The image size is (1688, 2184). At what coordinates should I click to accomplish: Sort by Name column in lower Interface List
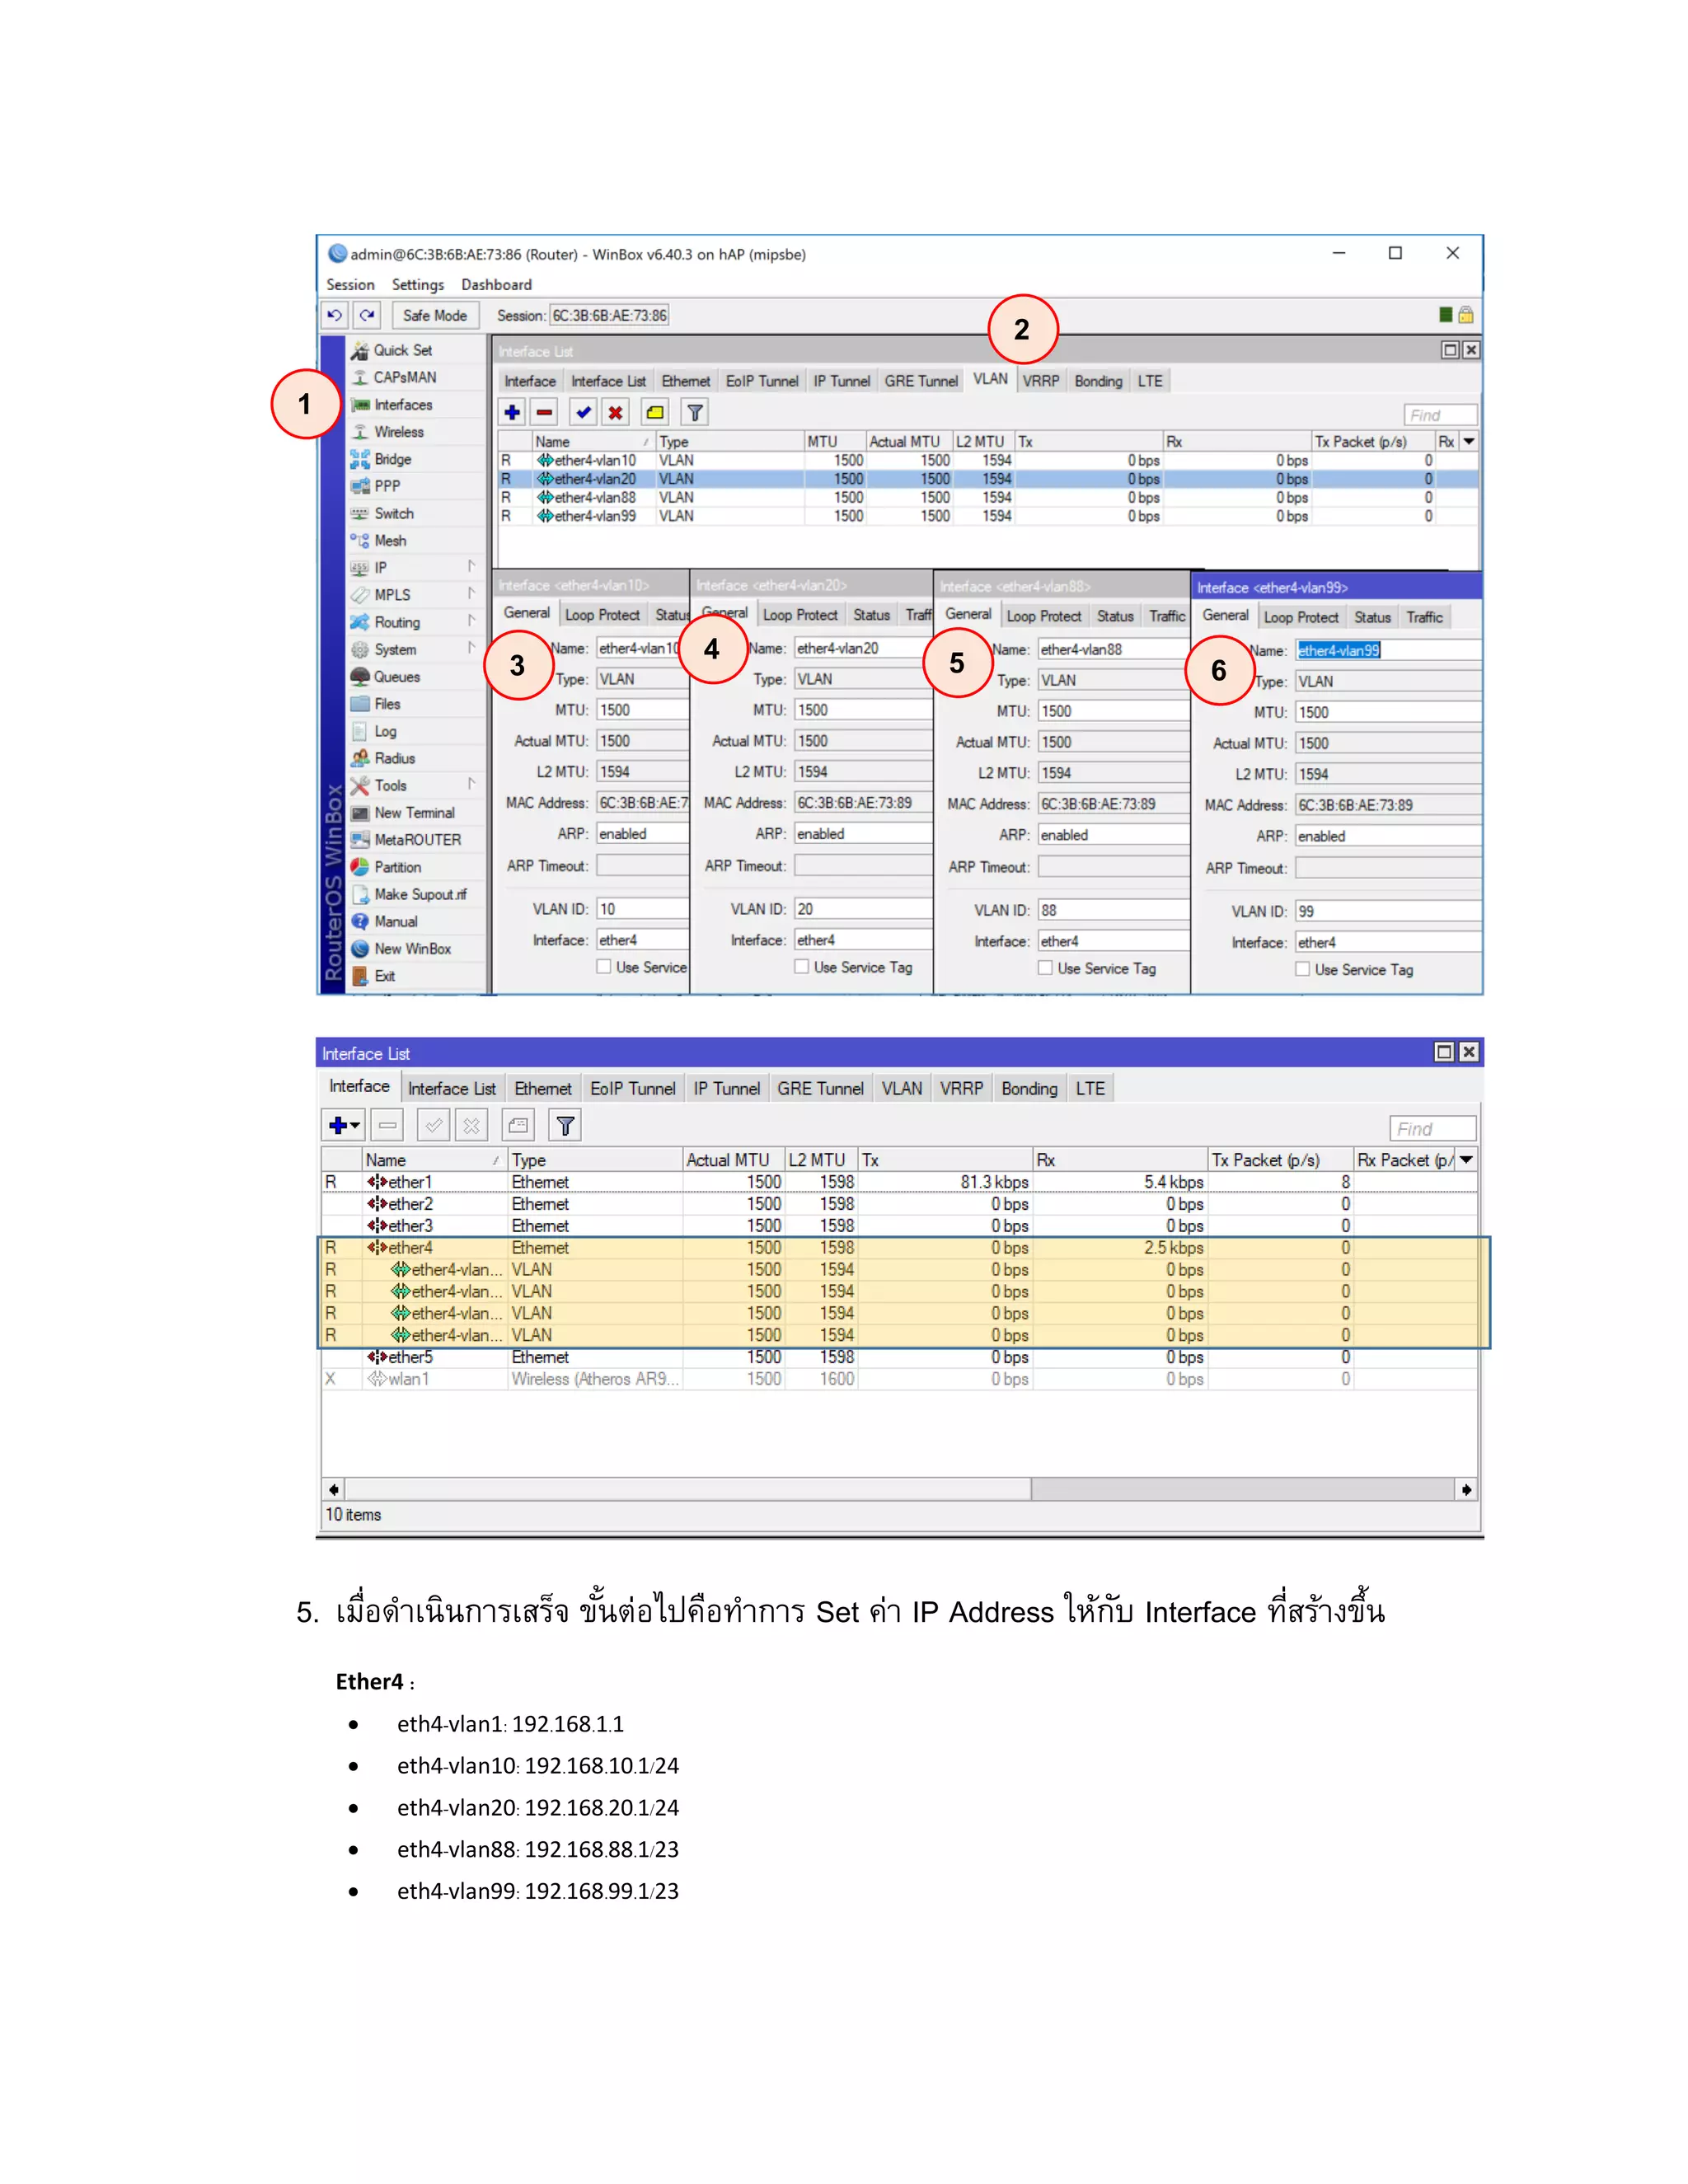tap(434, 1160)
